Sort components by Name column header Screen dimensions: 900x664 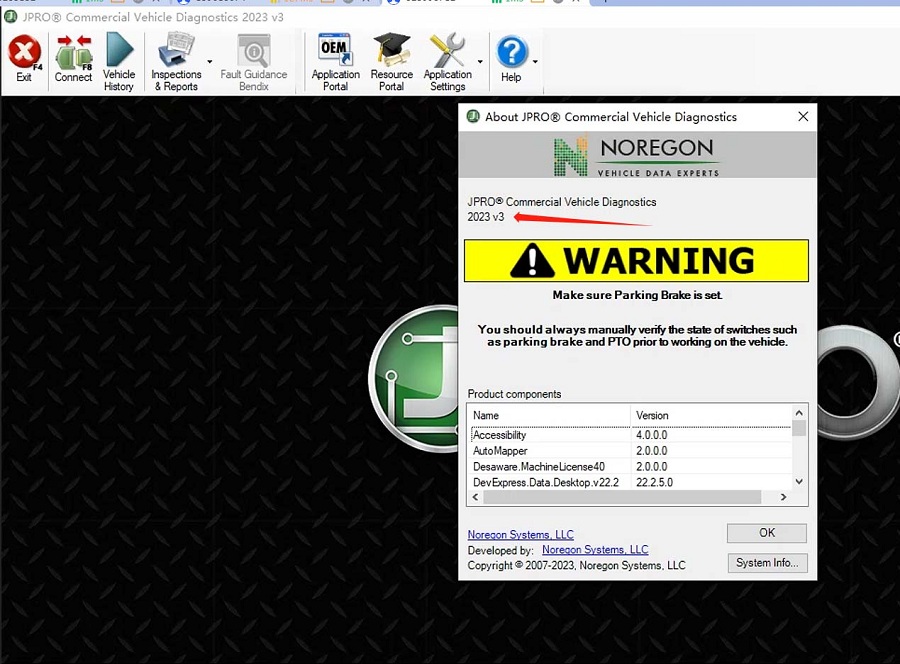tap(549, 415)
